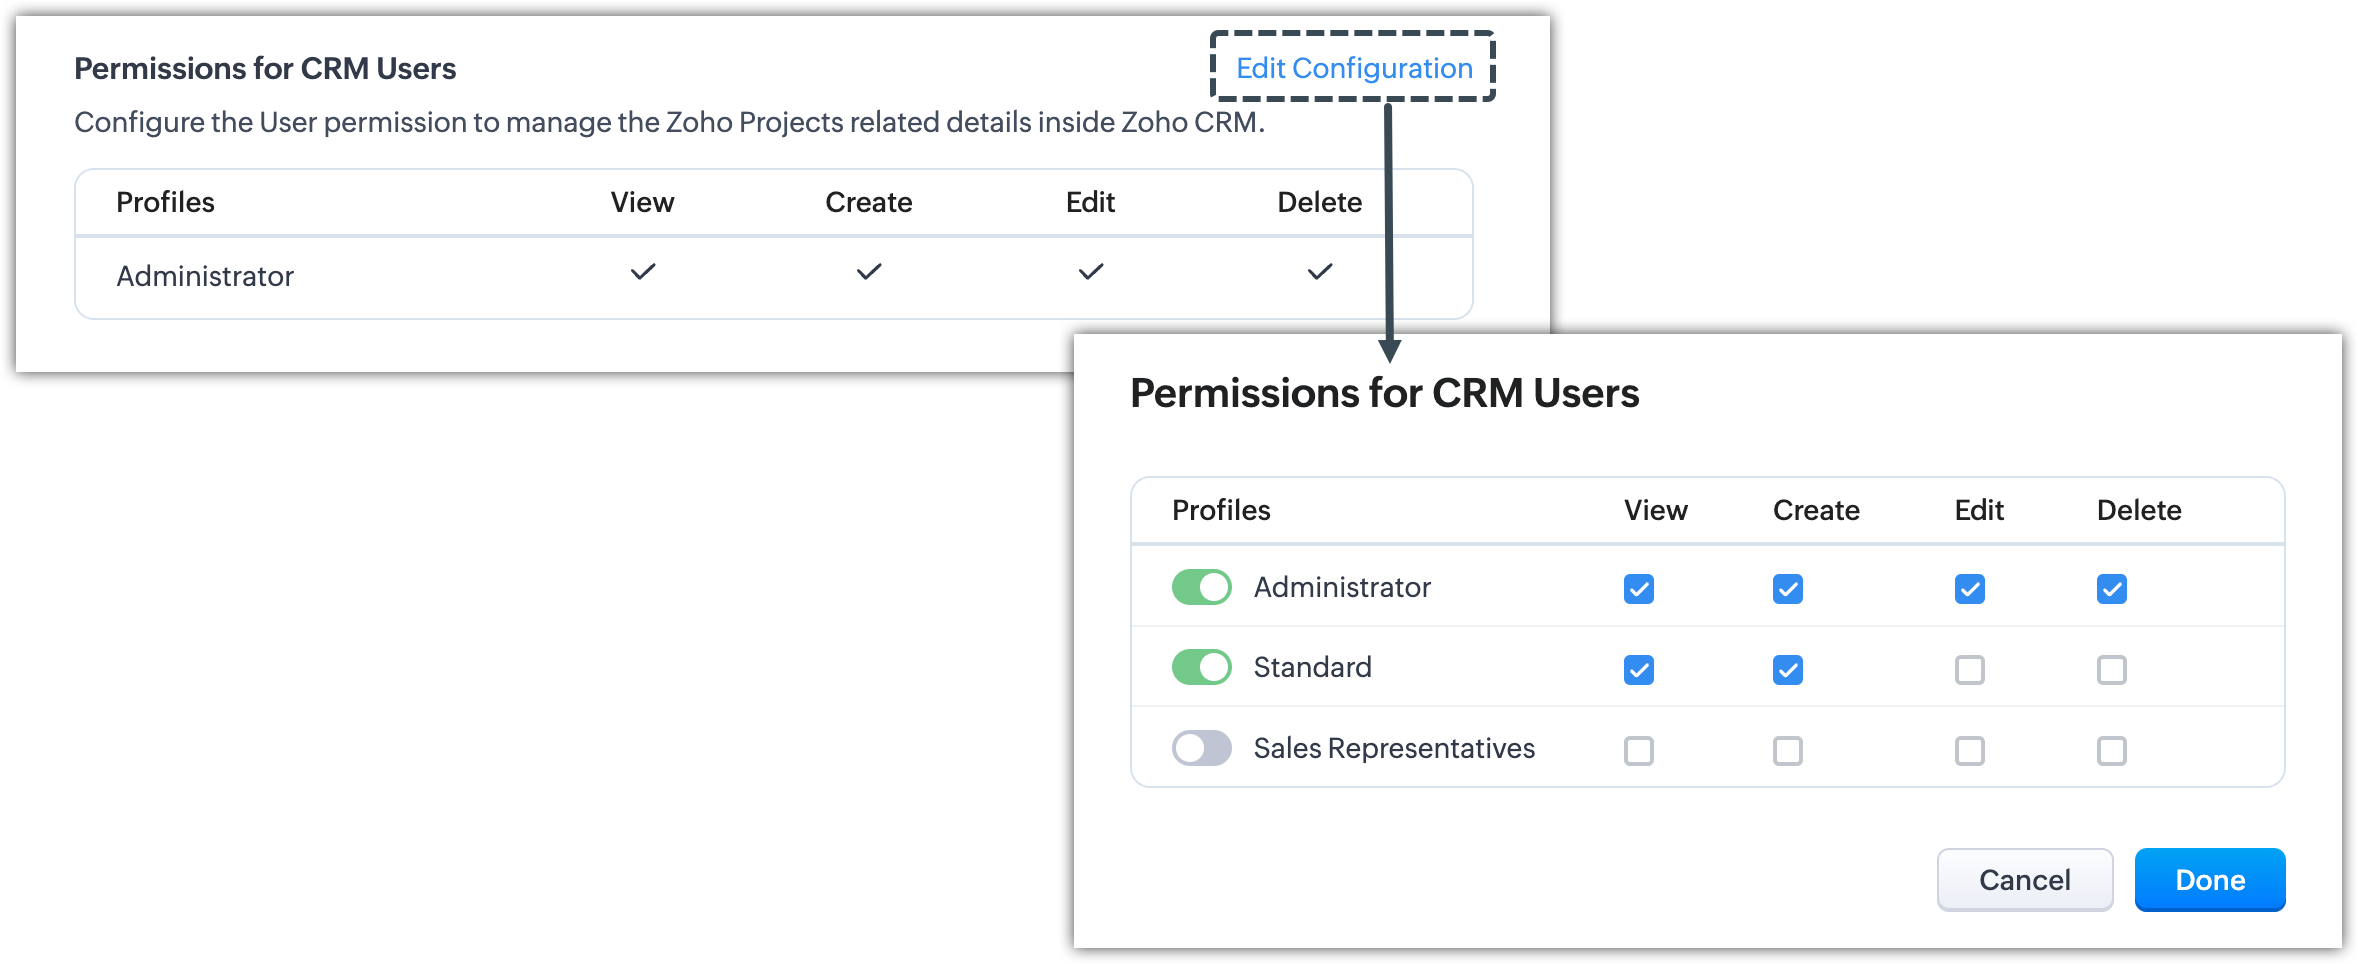The image size is (2358, 964).
Task: Check Standard Delete permission checkbox
Action: (x=2111, y=669)
